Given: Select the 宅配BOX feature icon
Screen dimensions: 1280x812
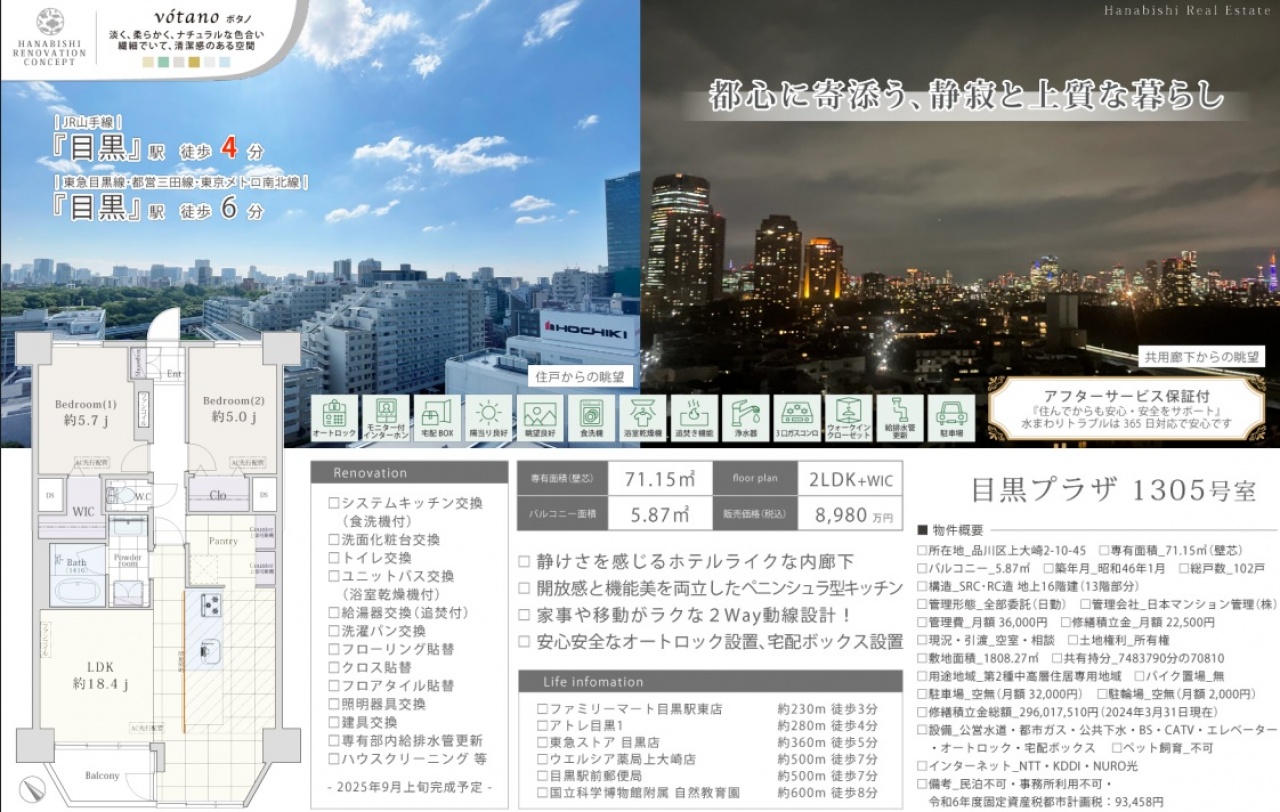Looking at the screenshot, I should click(x=436, y=419).
